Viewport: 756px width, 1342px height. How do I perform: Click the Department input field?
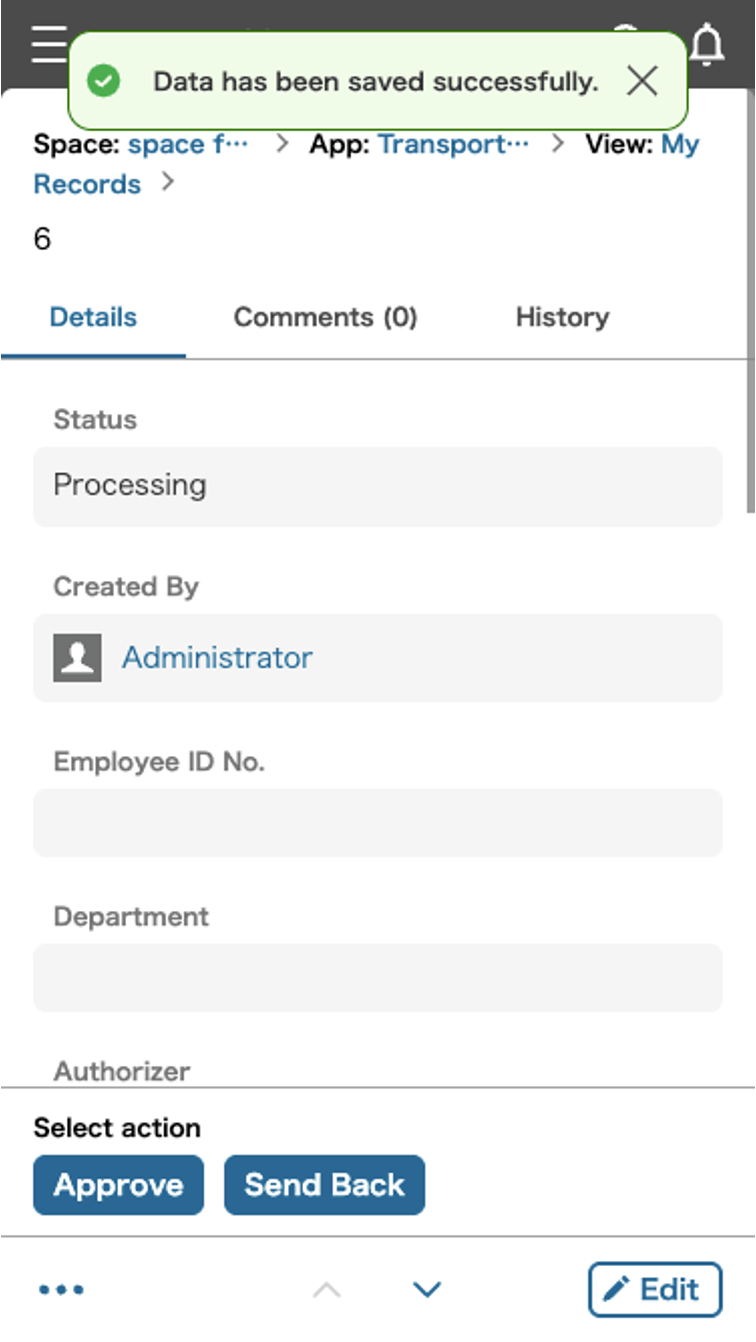pos(378,977)
